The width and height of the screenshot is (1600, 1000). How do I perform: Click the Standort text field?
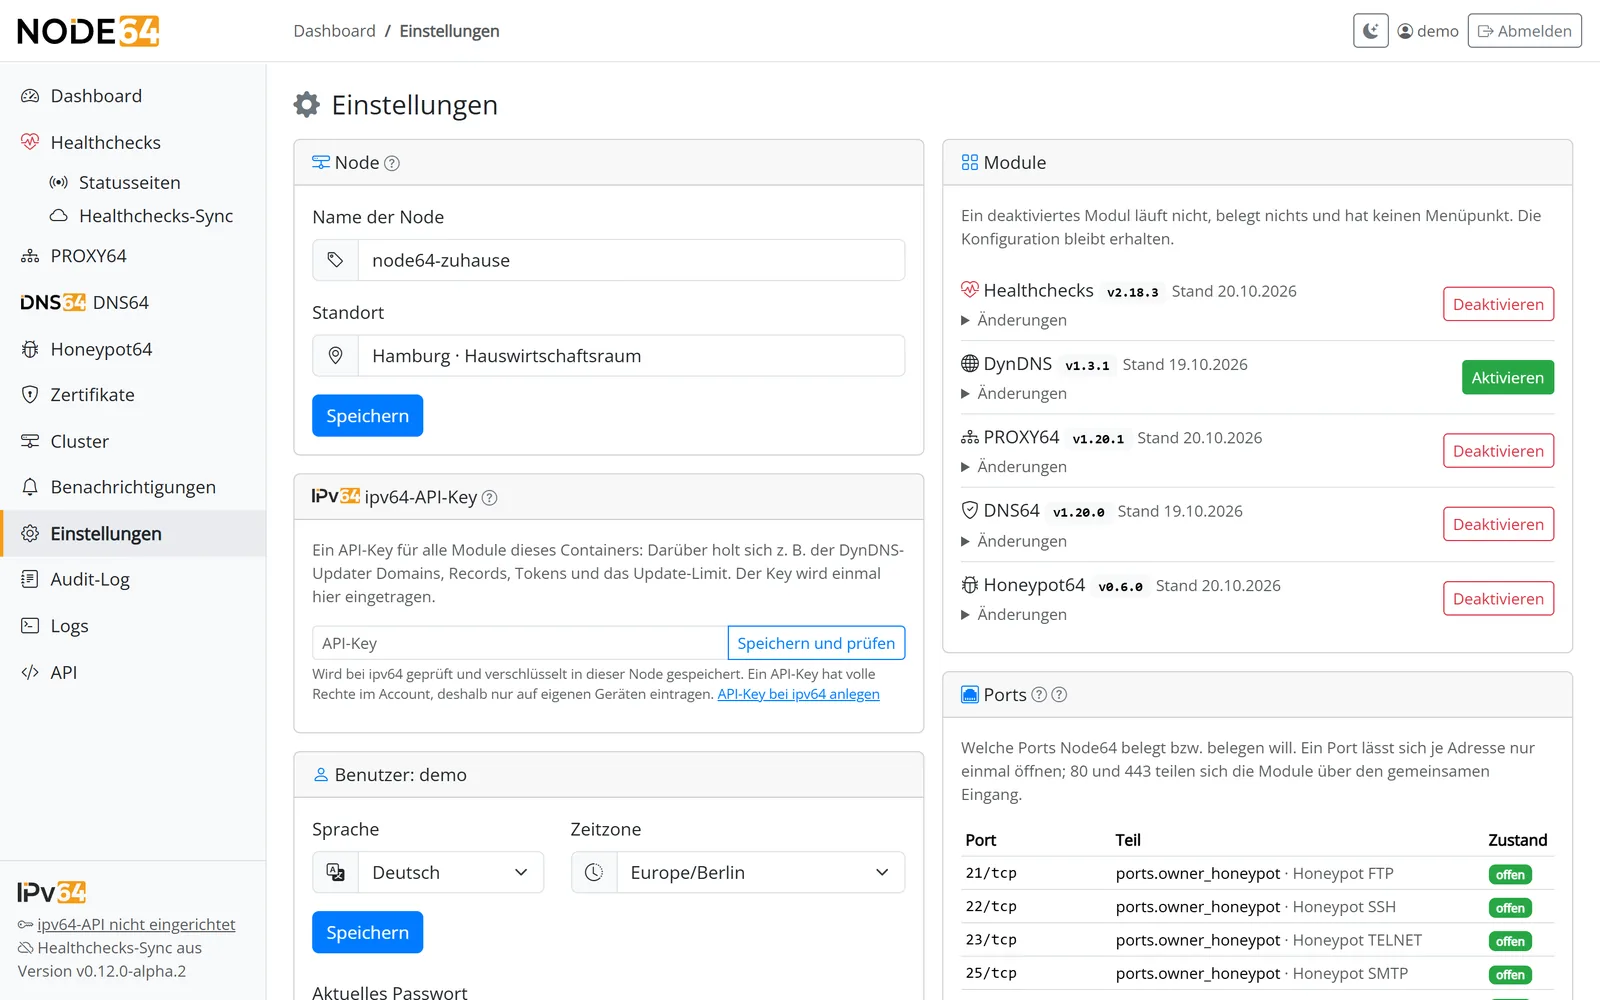coord(632,356)
